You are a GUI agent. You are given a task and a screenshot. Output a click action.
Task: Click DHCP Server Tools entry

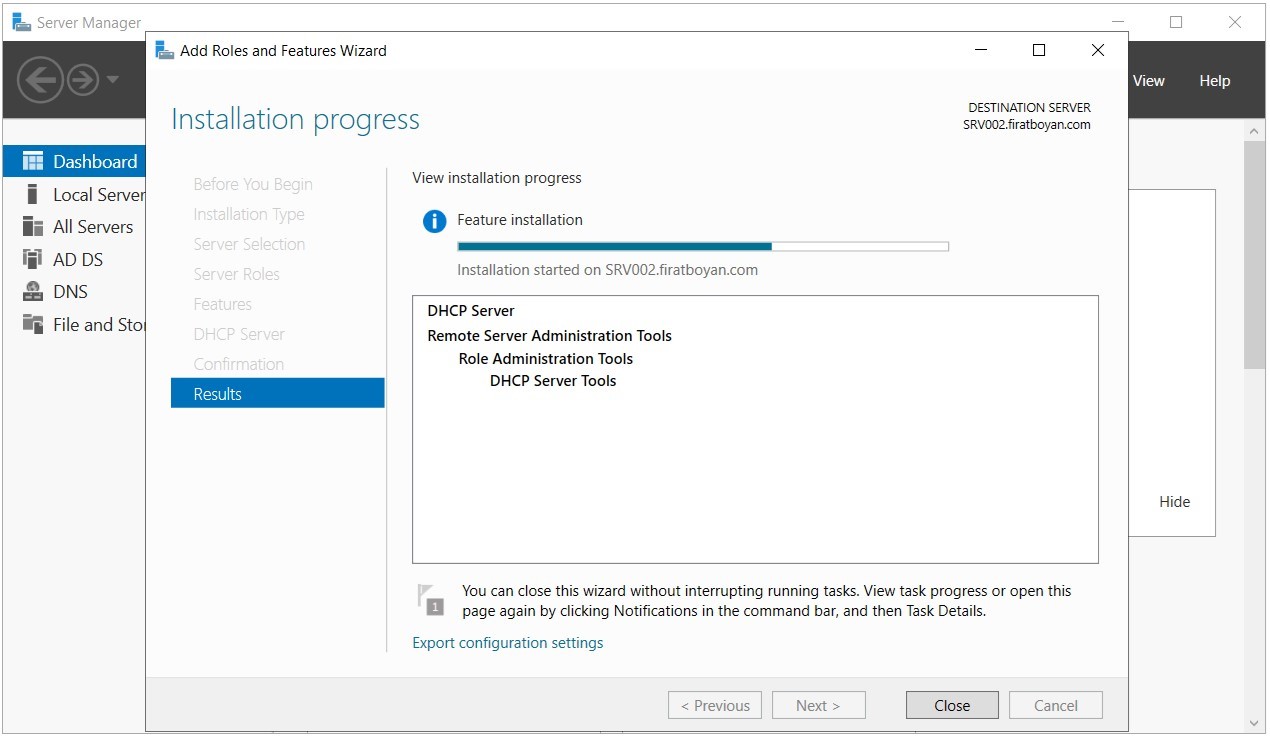point(553,380)
